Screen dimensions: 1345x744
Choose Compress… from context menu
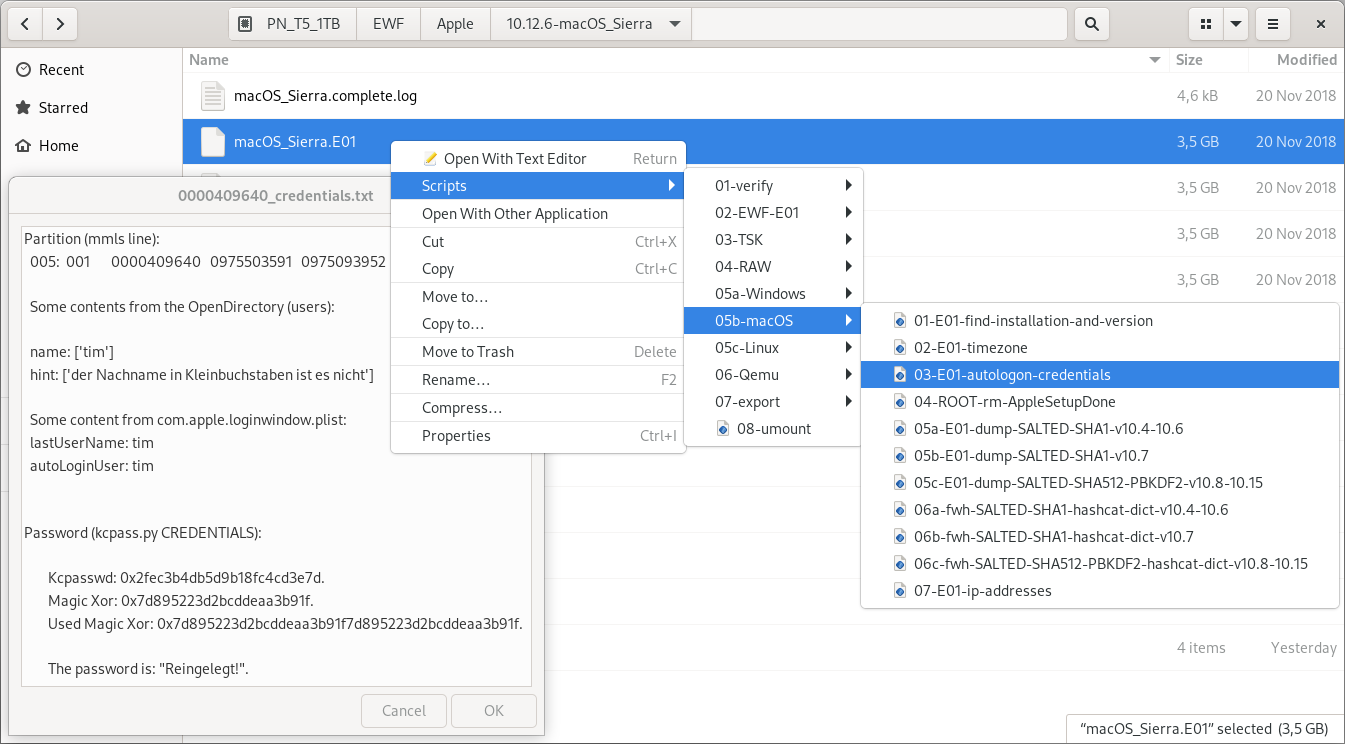pos(538,408)
